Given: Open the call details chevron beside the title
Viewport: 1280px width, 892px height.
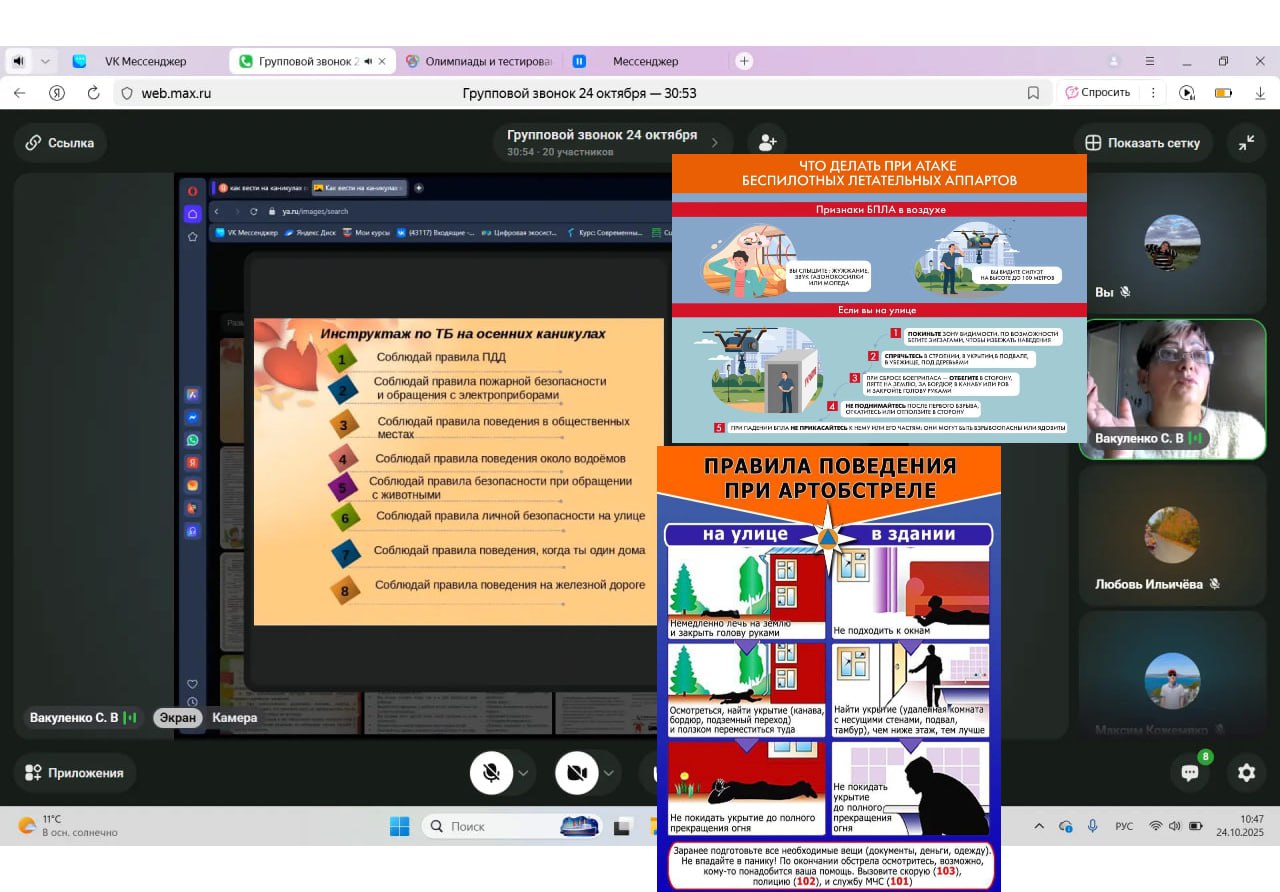Looking at the screenshot, I should (715, 142).
